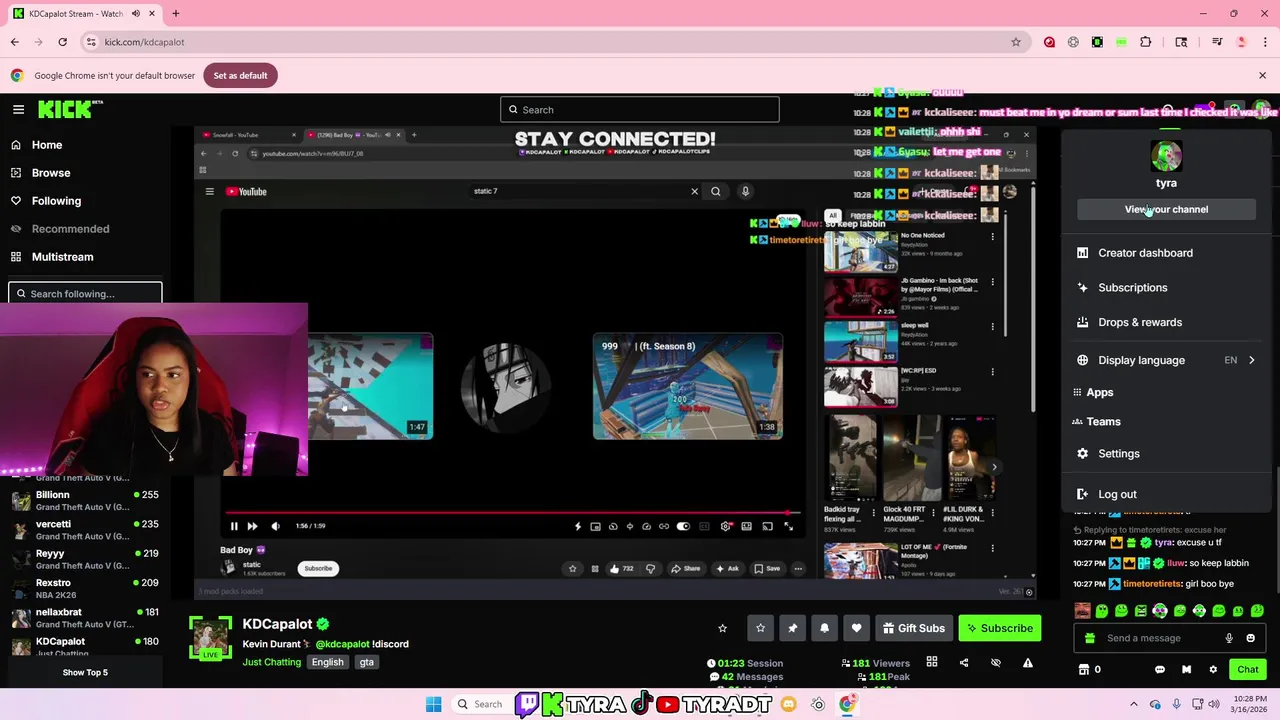The image size is (1280, 720).
Task: Toggle notifications with the bell button
Action: click(824, 628)
